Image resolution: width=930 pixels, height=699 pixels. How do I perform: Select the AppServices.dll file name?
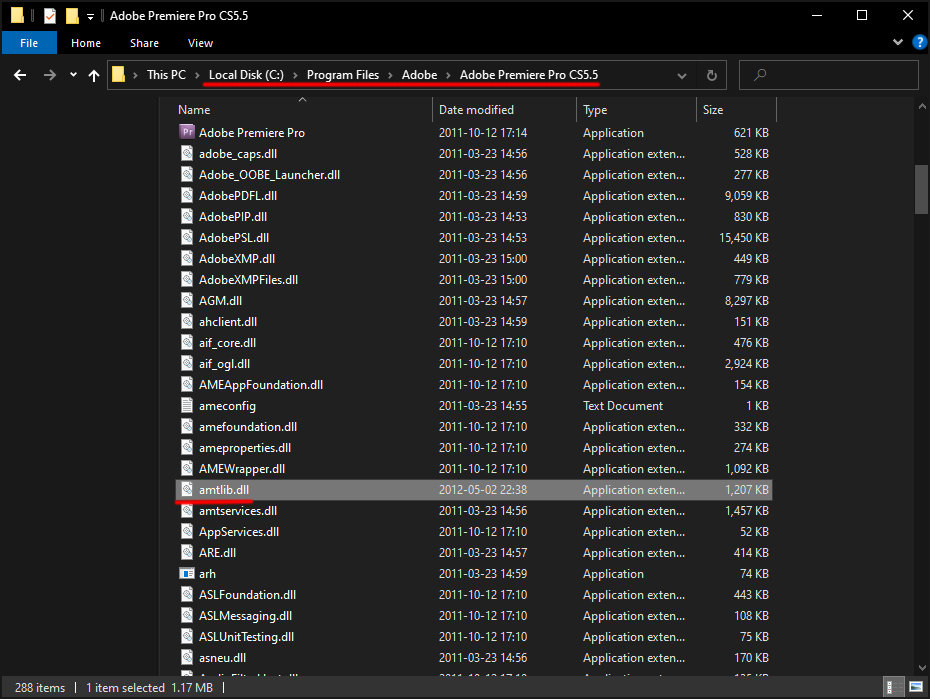[239, 532]
